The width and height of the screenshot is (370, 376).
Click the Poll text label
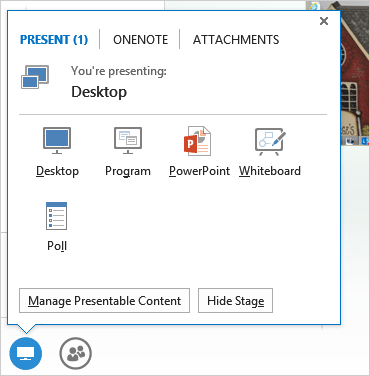pyautogui.click(x=57, y=246)
